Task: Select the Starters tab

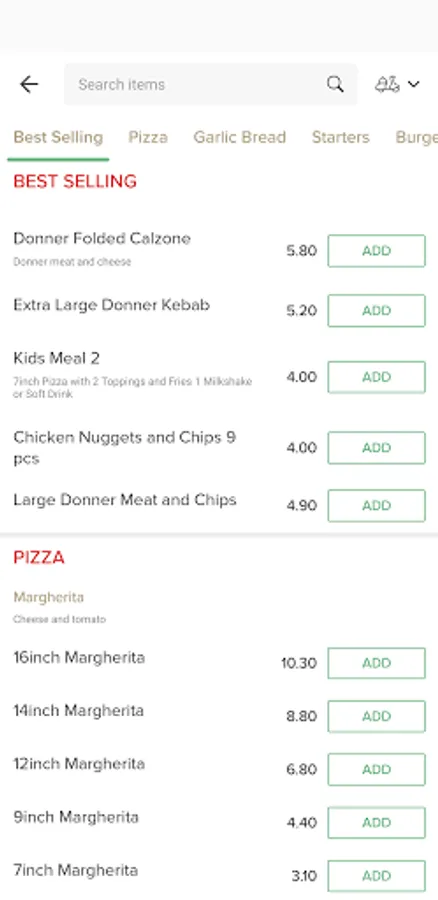Action: click(x=340, y=137)
